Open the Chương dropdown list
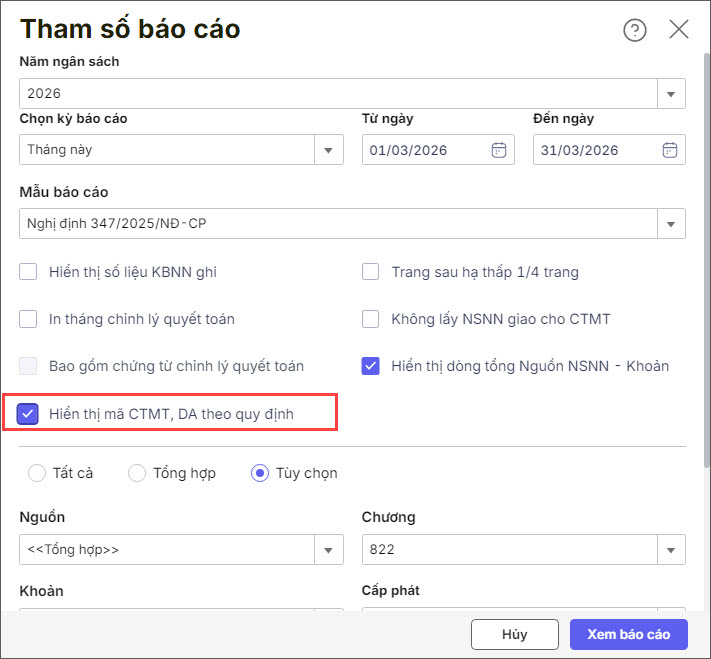711x659 pixels. (x=671, y=550)
